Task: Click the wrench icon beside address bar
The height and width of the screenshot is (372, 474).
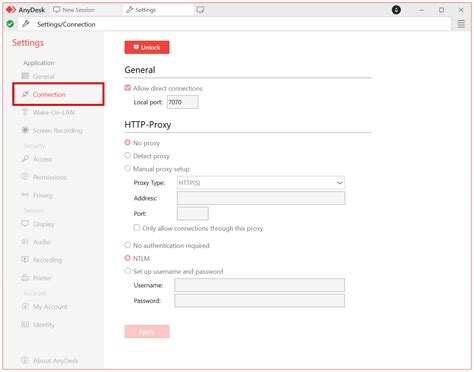Action: click(26, 24)
